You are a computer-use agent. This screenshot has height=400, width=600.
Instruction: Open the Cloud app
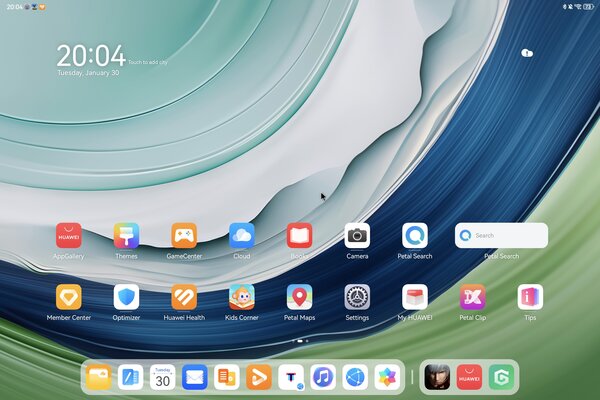(x=242, y=235)
